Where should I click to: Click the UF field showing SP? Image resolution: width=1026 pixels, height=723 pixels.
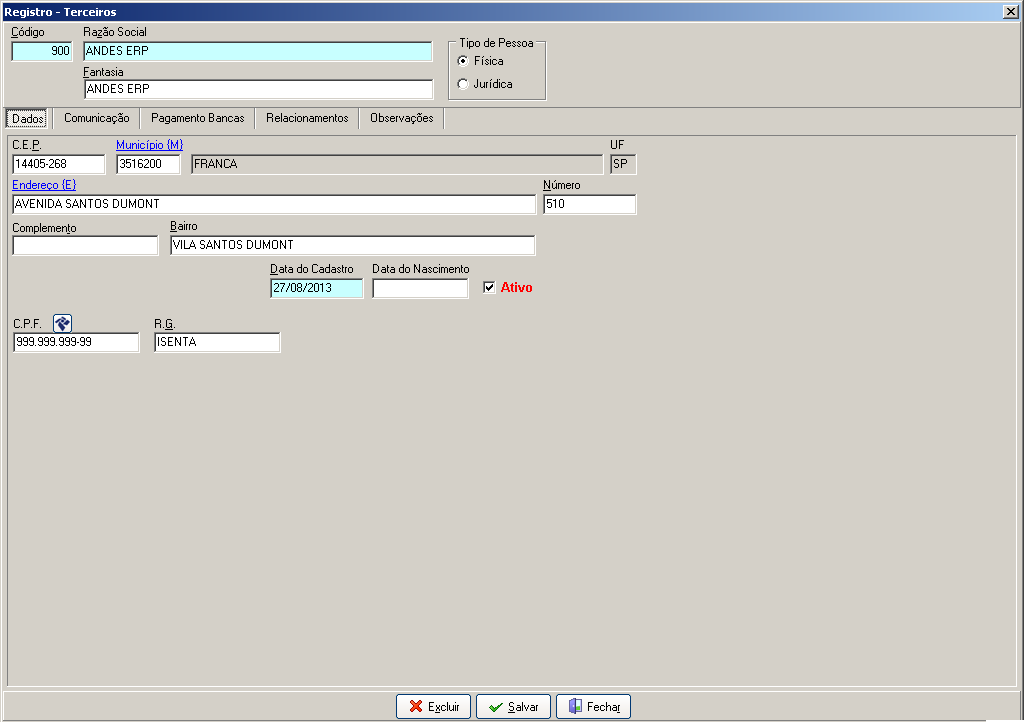pyautogui.click(x=623, y=164)
